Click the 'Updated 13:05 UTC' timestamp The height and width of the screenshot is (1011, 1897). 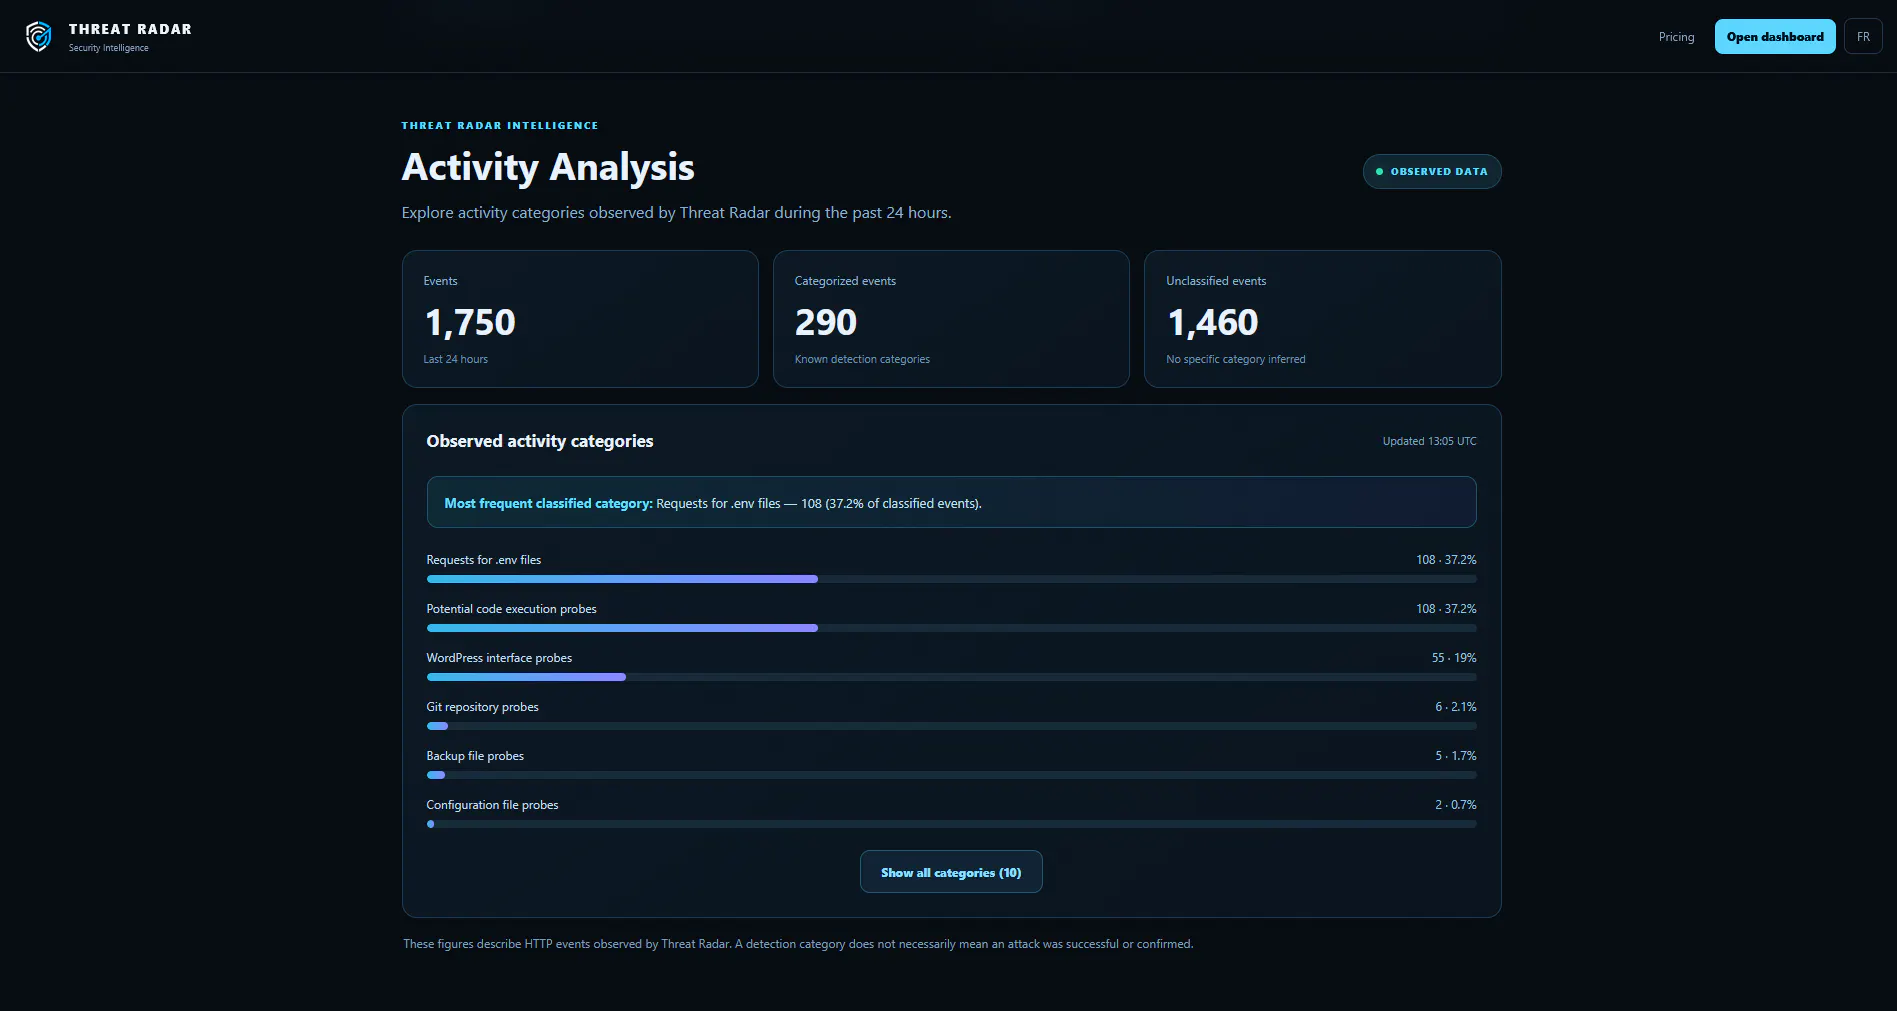coord(1429,441)
